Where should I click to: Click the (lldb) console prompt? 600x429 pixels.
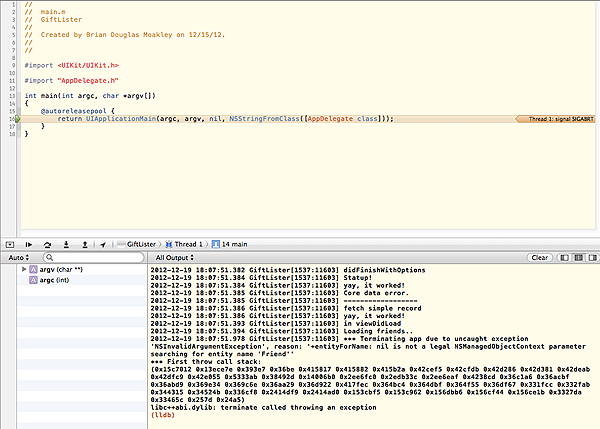click(163, 415)
